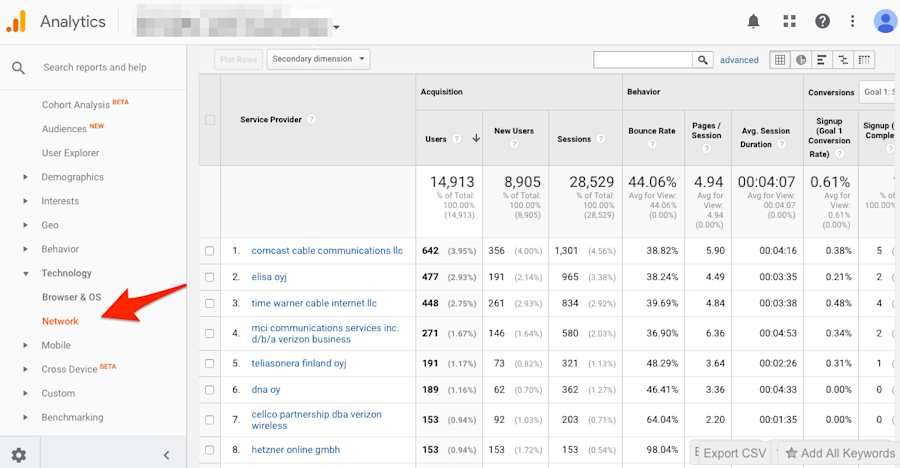The image size is (900, 468).
Task: Click the New Users help icon
Action: (514, 144)
